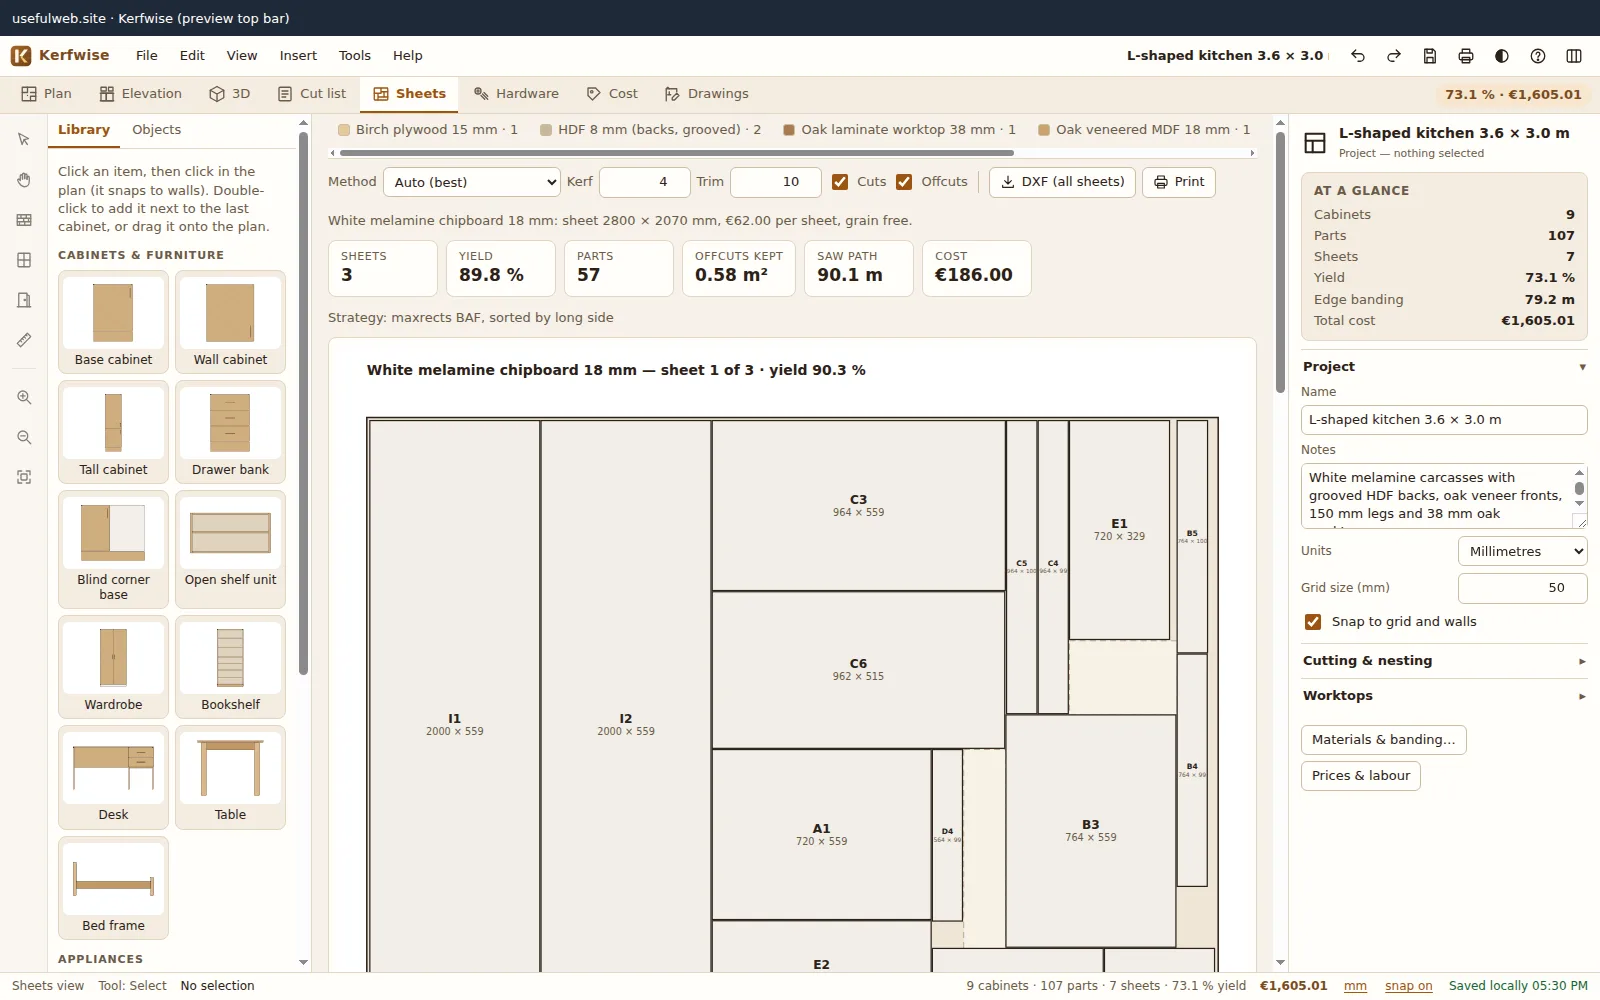The width and height of the screenshot is (1600, 1000).
Task: Expand the Cutting & nesting section
Action: pos(1444,661)
